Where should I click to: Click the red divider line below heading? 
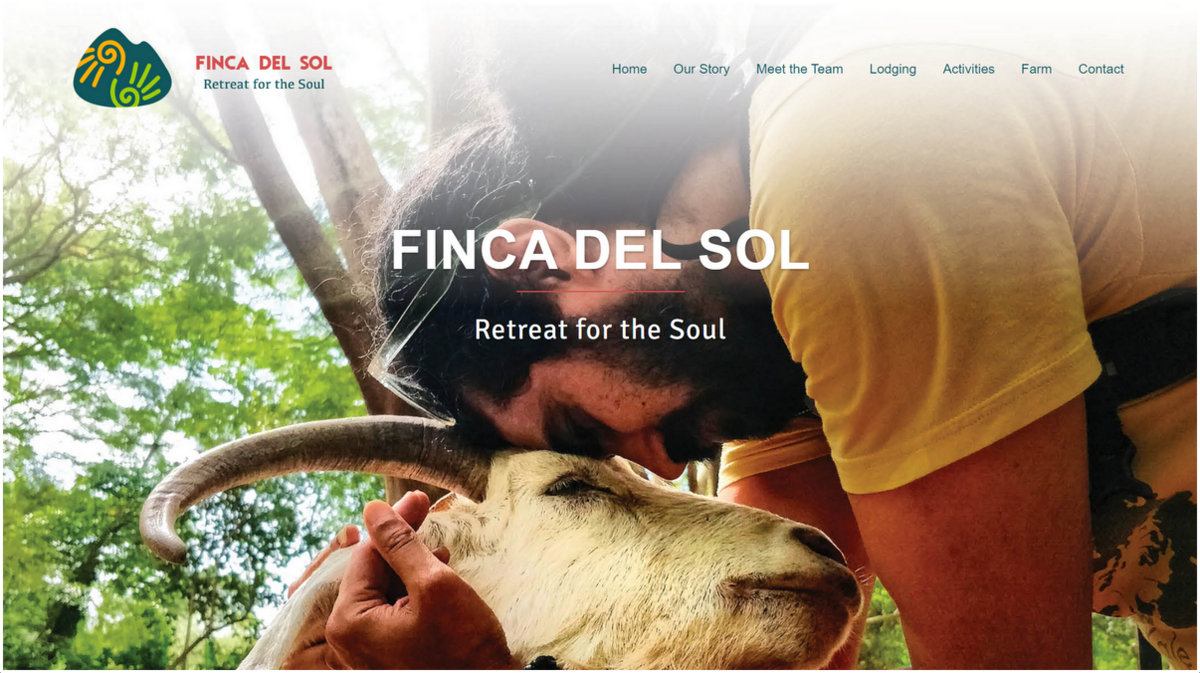[600, 291]
